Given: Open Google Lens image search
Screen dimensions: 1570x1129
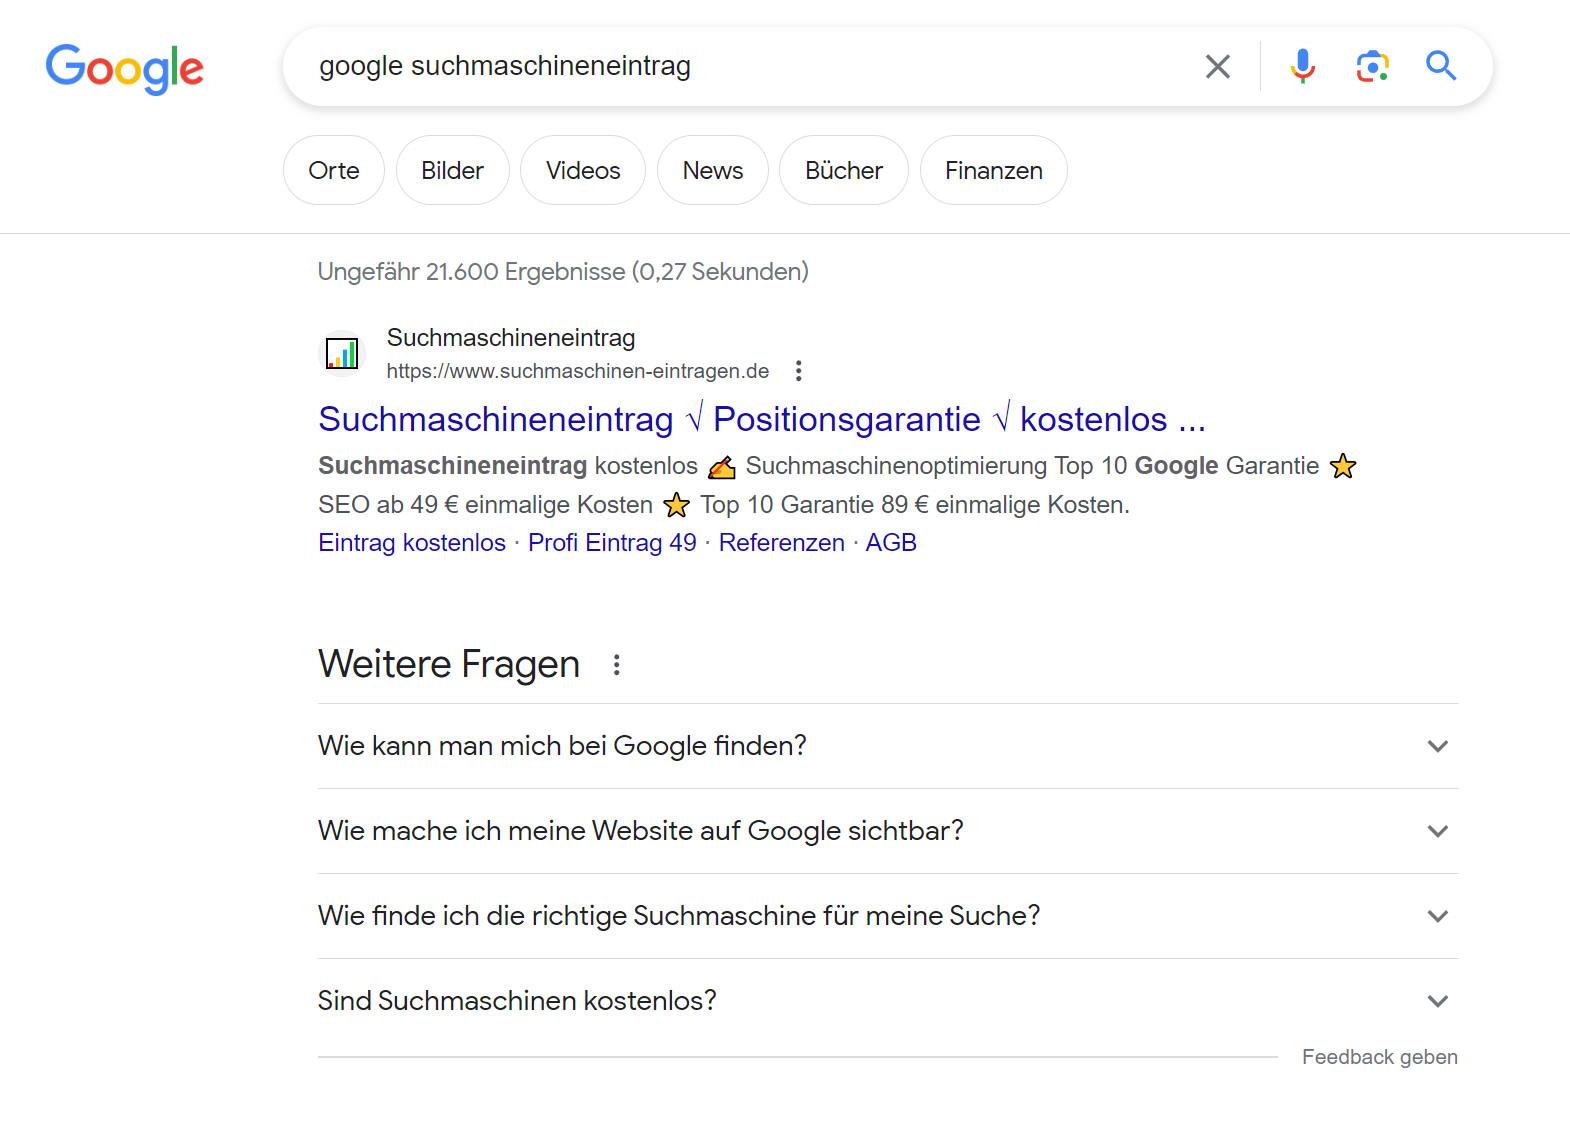Looking at the screenshot, I should [x=1372, y=67].
